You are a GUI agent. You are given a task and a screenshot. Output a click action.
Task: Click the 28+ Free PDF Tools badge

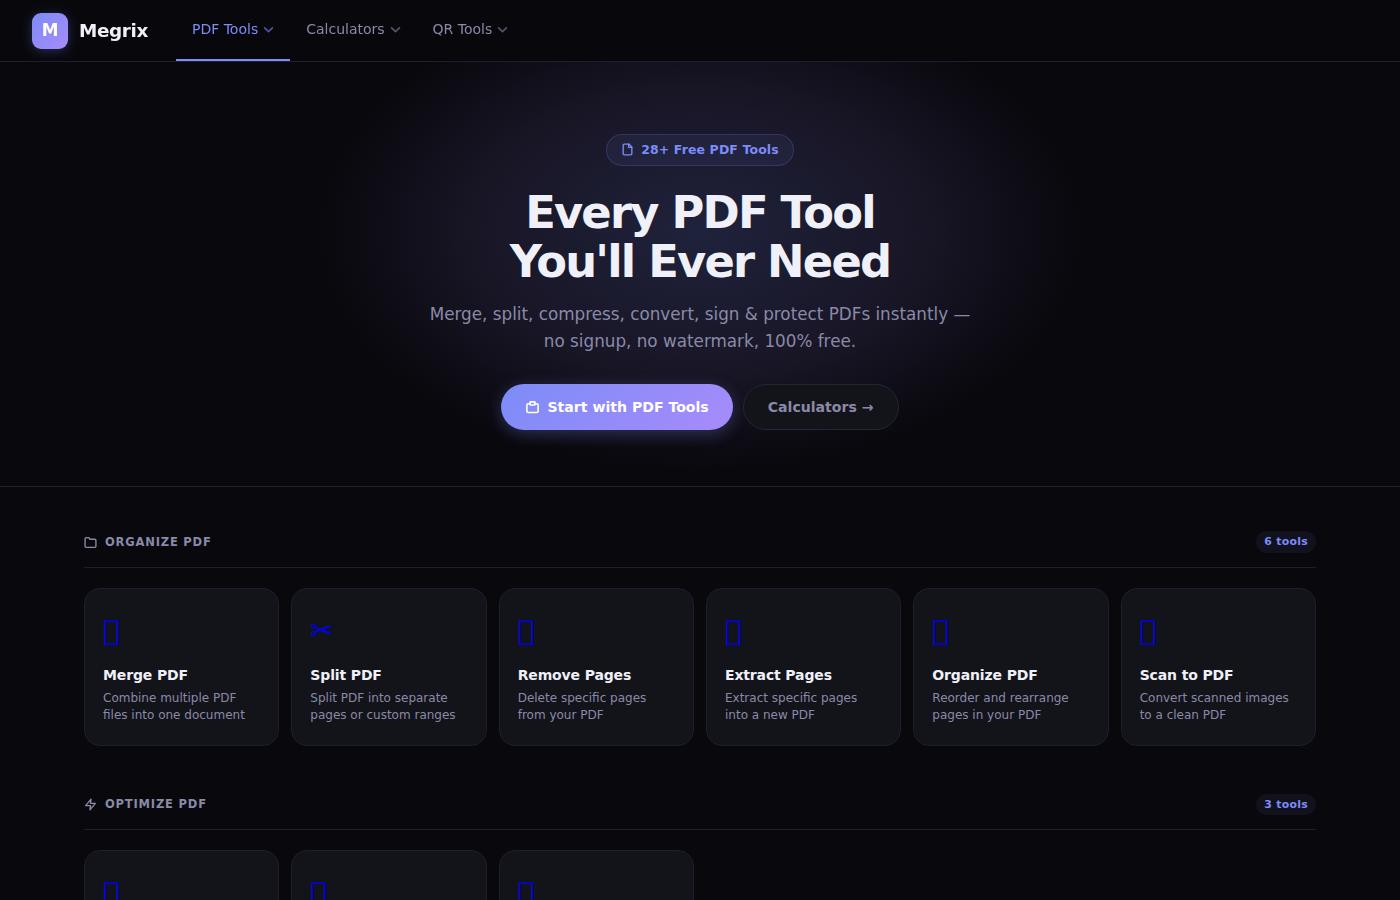coord(700,150)
